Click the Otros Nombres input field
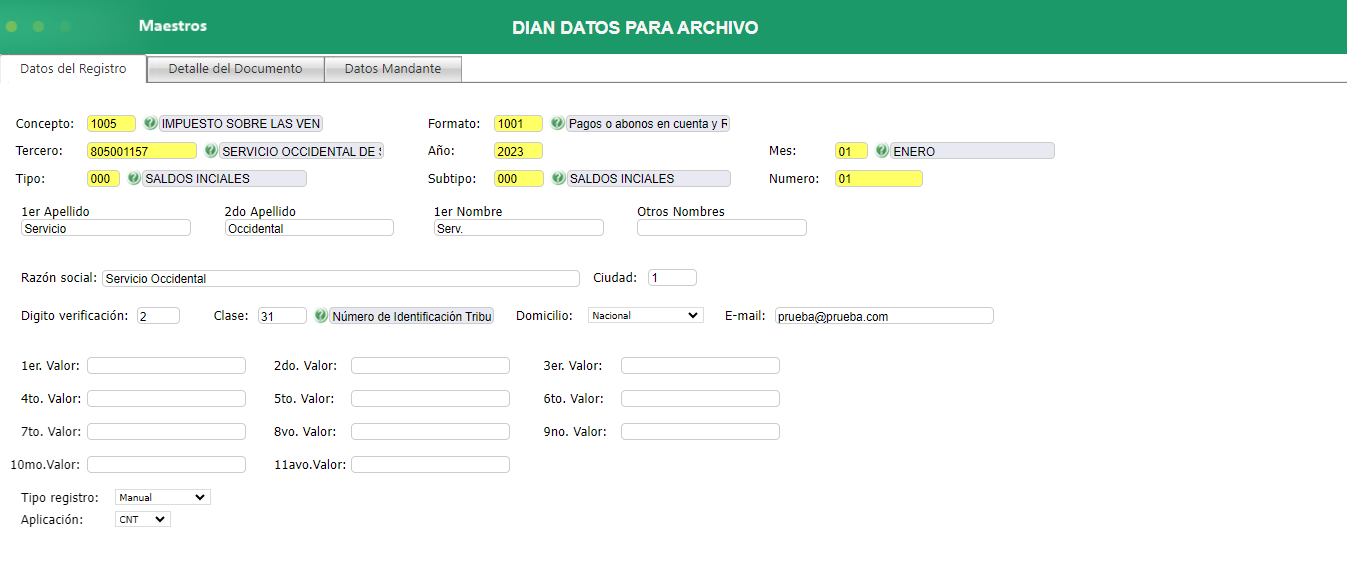 pos(721,227)
